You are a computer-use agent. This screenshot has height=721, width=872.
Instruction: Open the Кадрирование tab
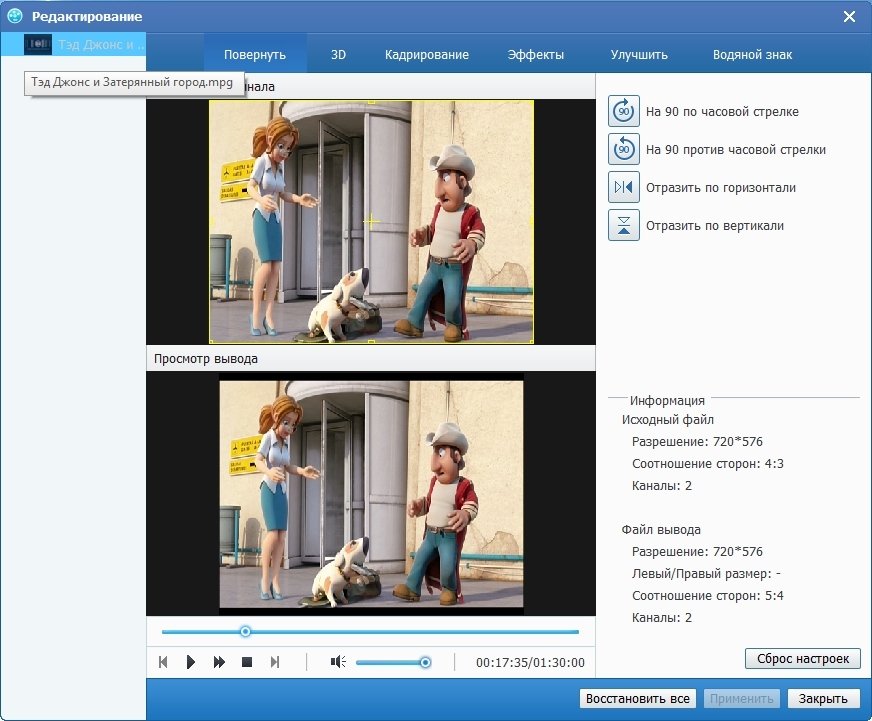427,55
